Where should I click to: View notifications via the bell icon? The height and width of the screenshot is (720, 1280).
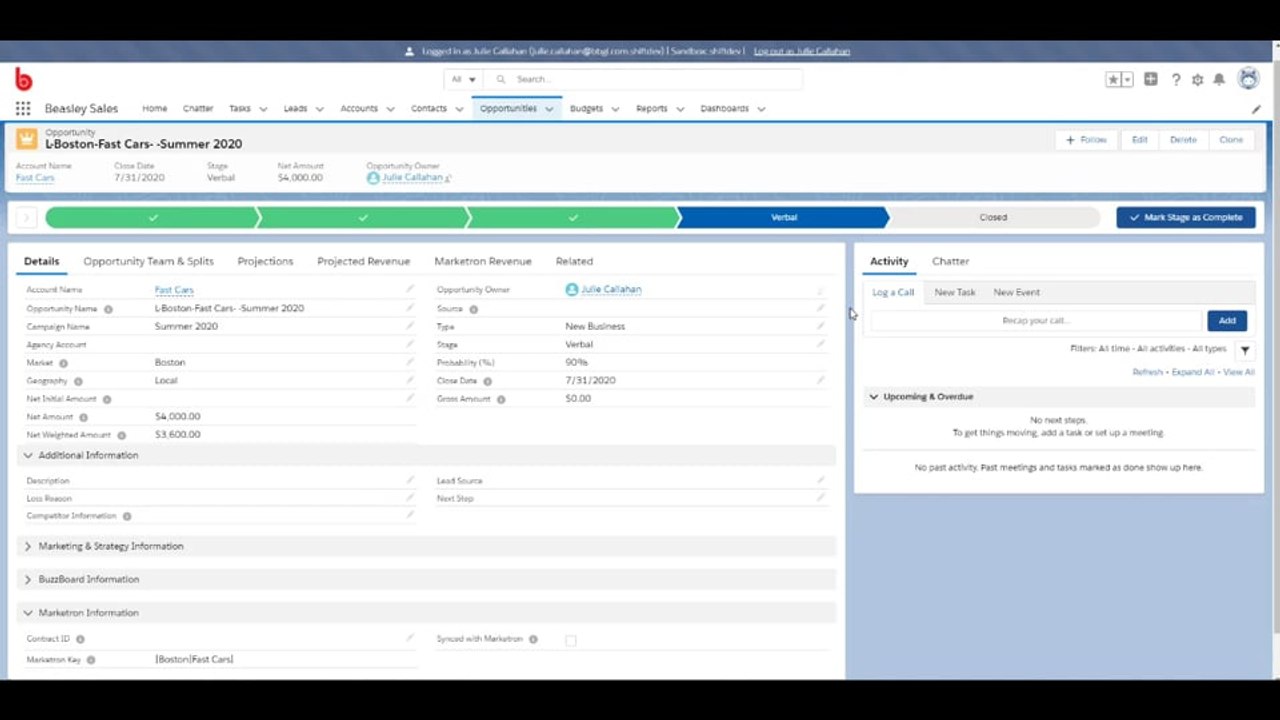(1219, 79)
